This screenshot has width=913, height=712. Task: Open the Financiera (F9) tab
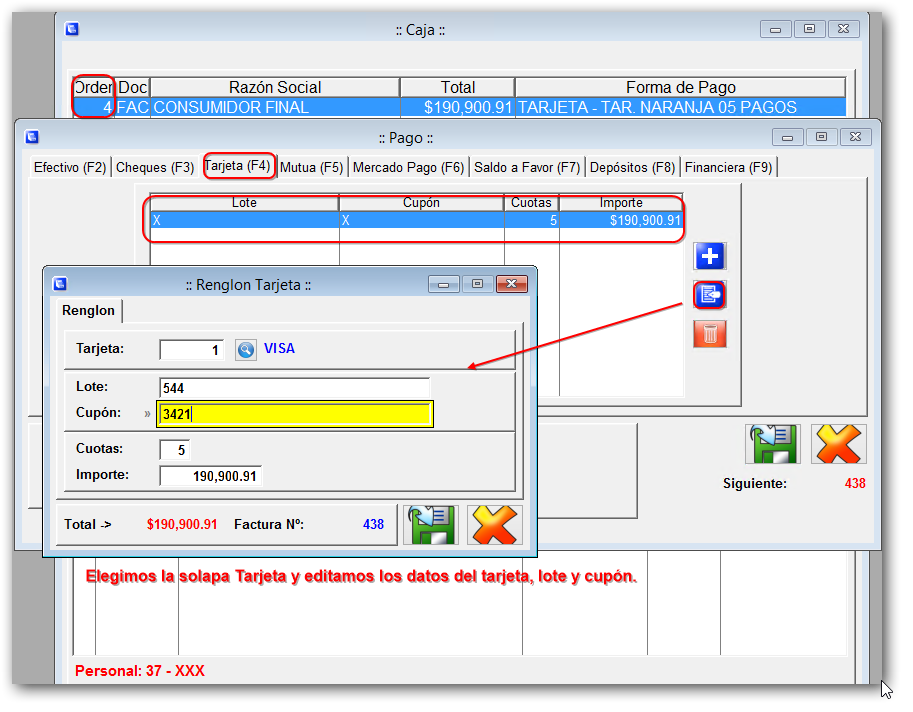(728, 167)
